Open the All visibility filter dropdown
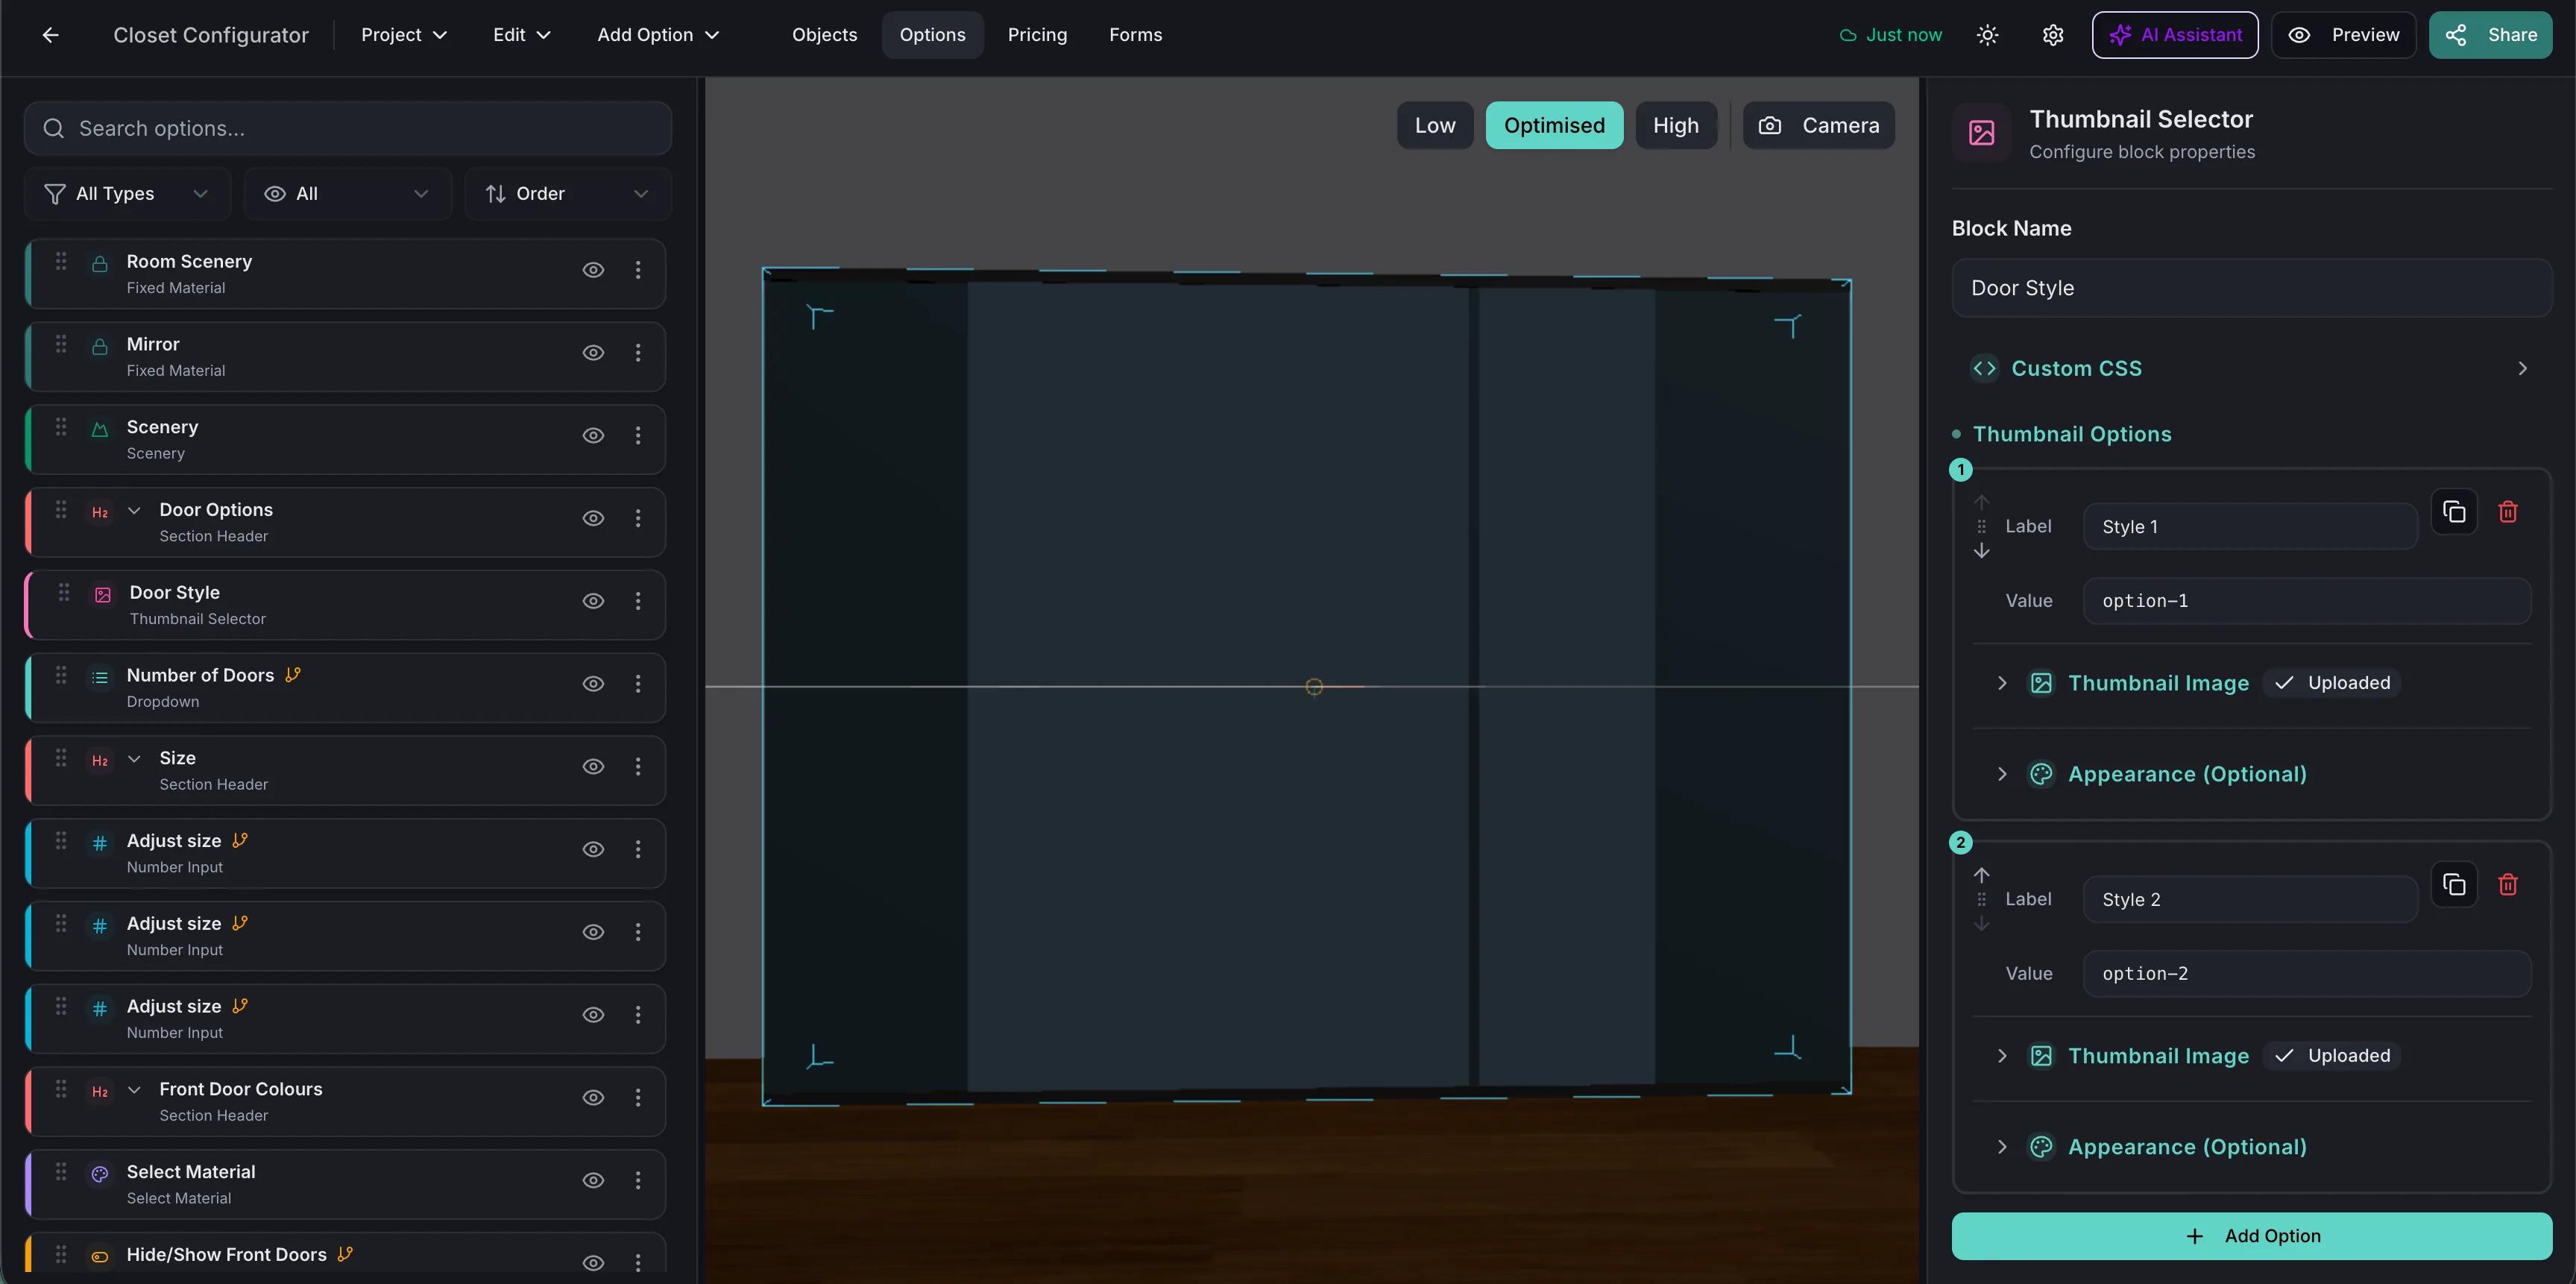This screenshot has width=2576, height=1284. click(347, 194)
